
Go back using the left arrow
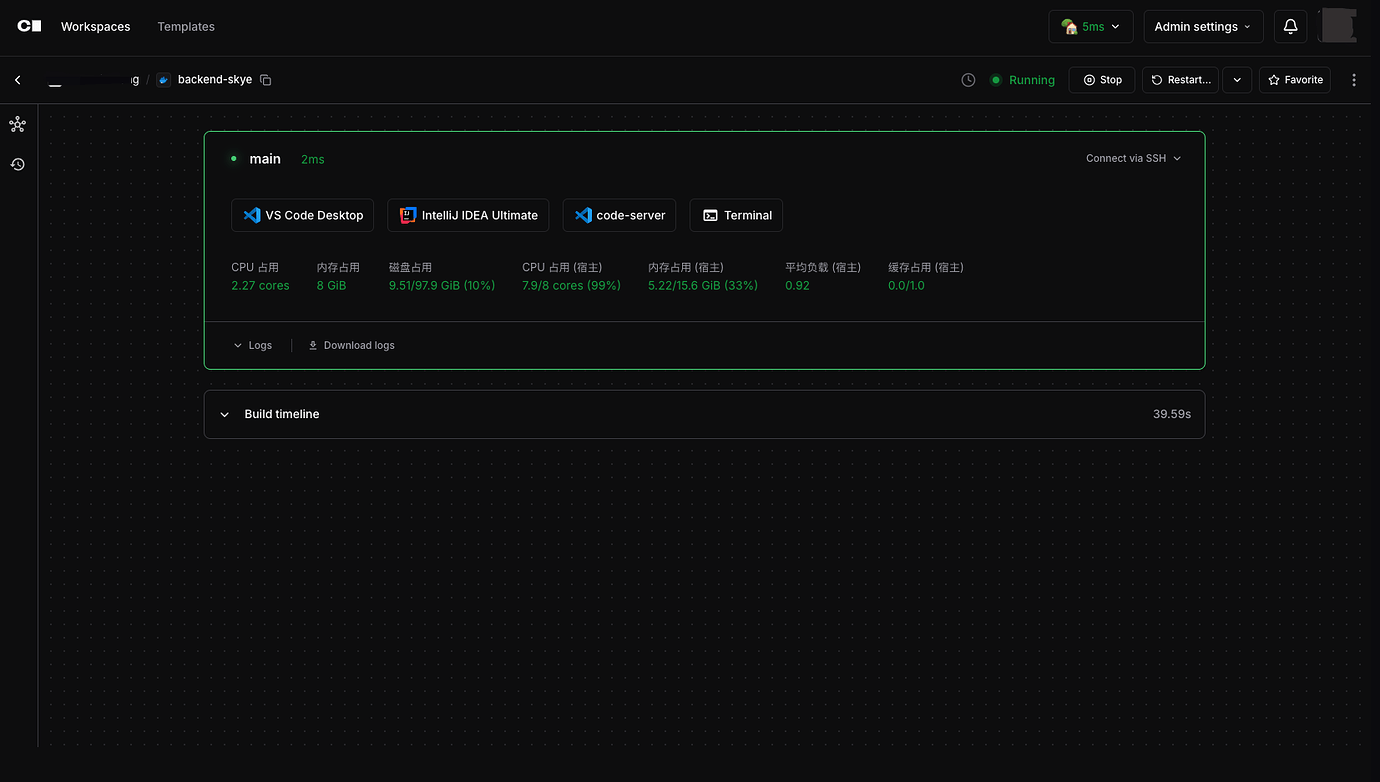[x=18, y=80]
